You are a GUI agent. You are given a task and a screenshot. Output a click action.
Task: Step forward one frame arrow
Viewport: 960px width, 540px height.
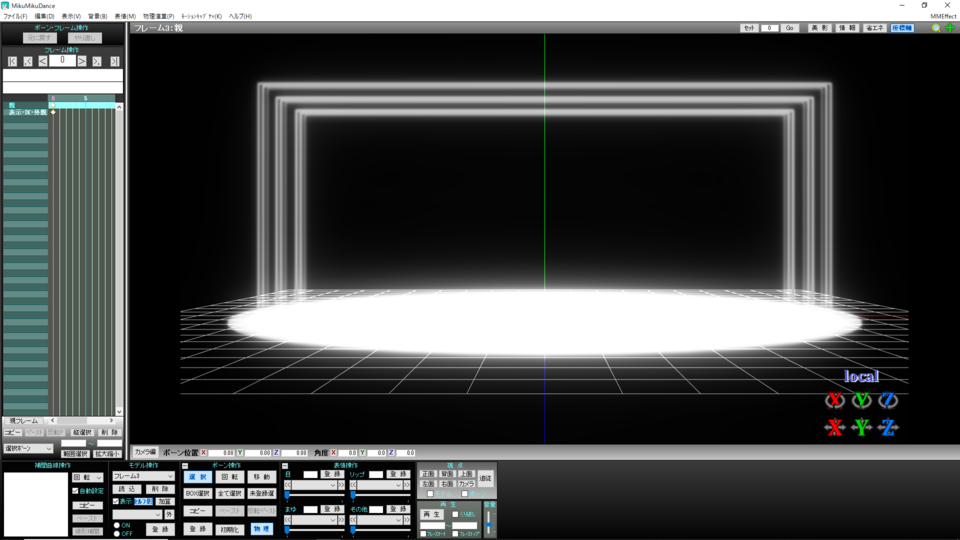pos(81,61)
